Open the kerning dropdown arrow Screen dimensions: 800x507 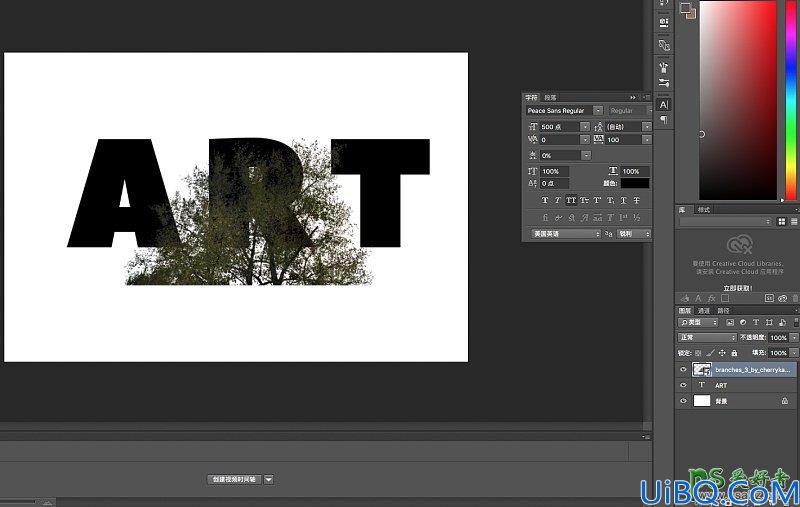click(x=585, y=139)
